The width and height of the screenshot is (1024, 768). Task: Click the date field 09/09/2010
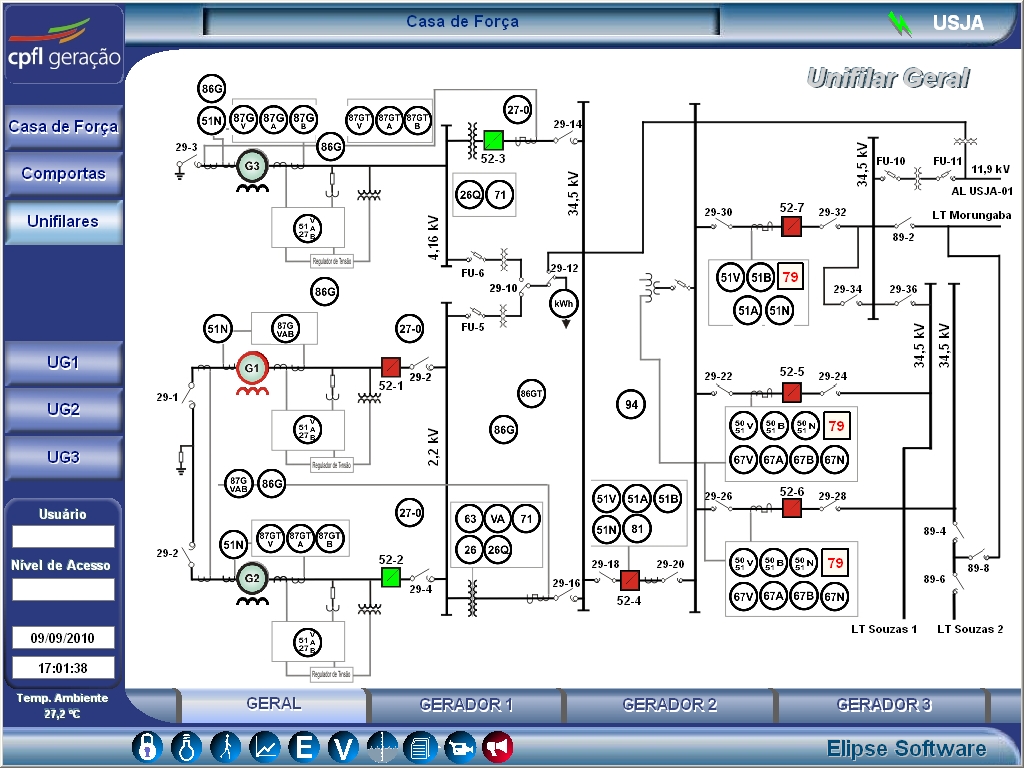click(x=63, y=638)
